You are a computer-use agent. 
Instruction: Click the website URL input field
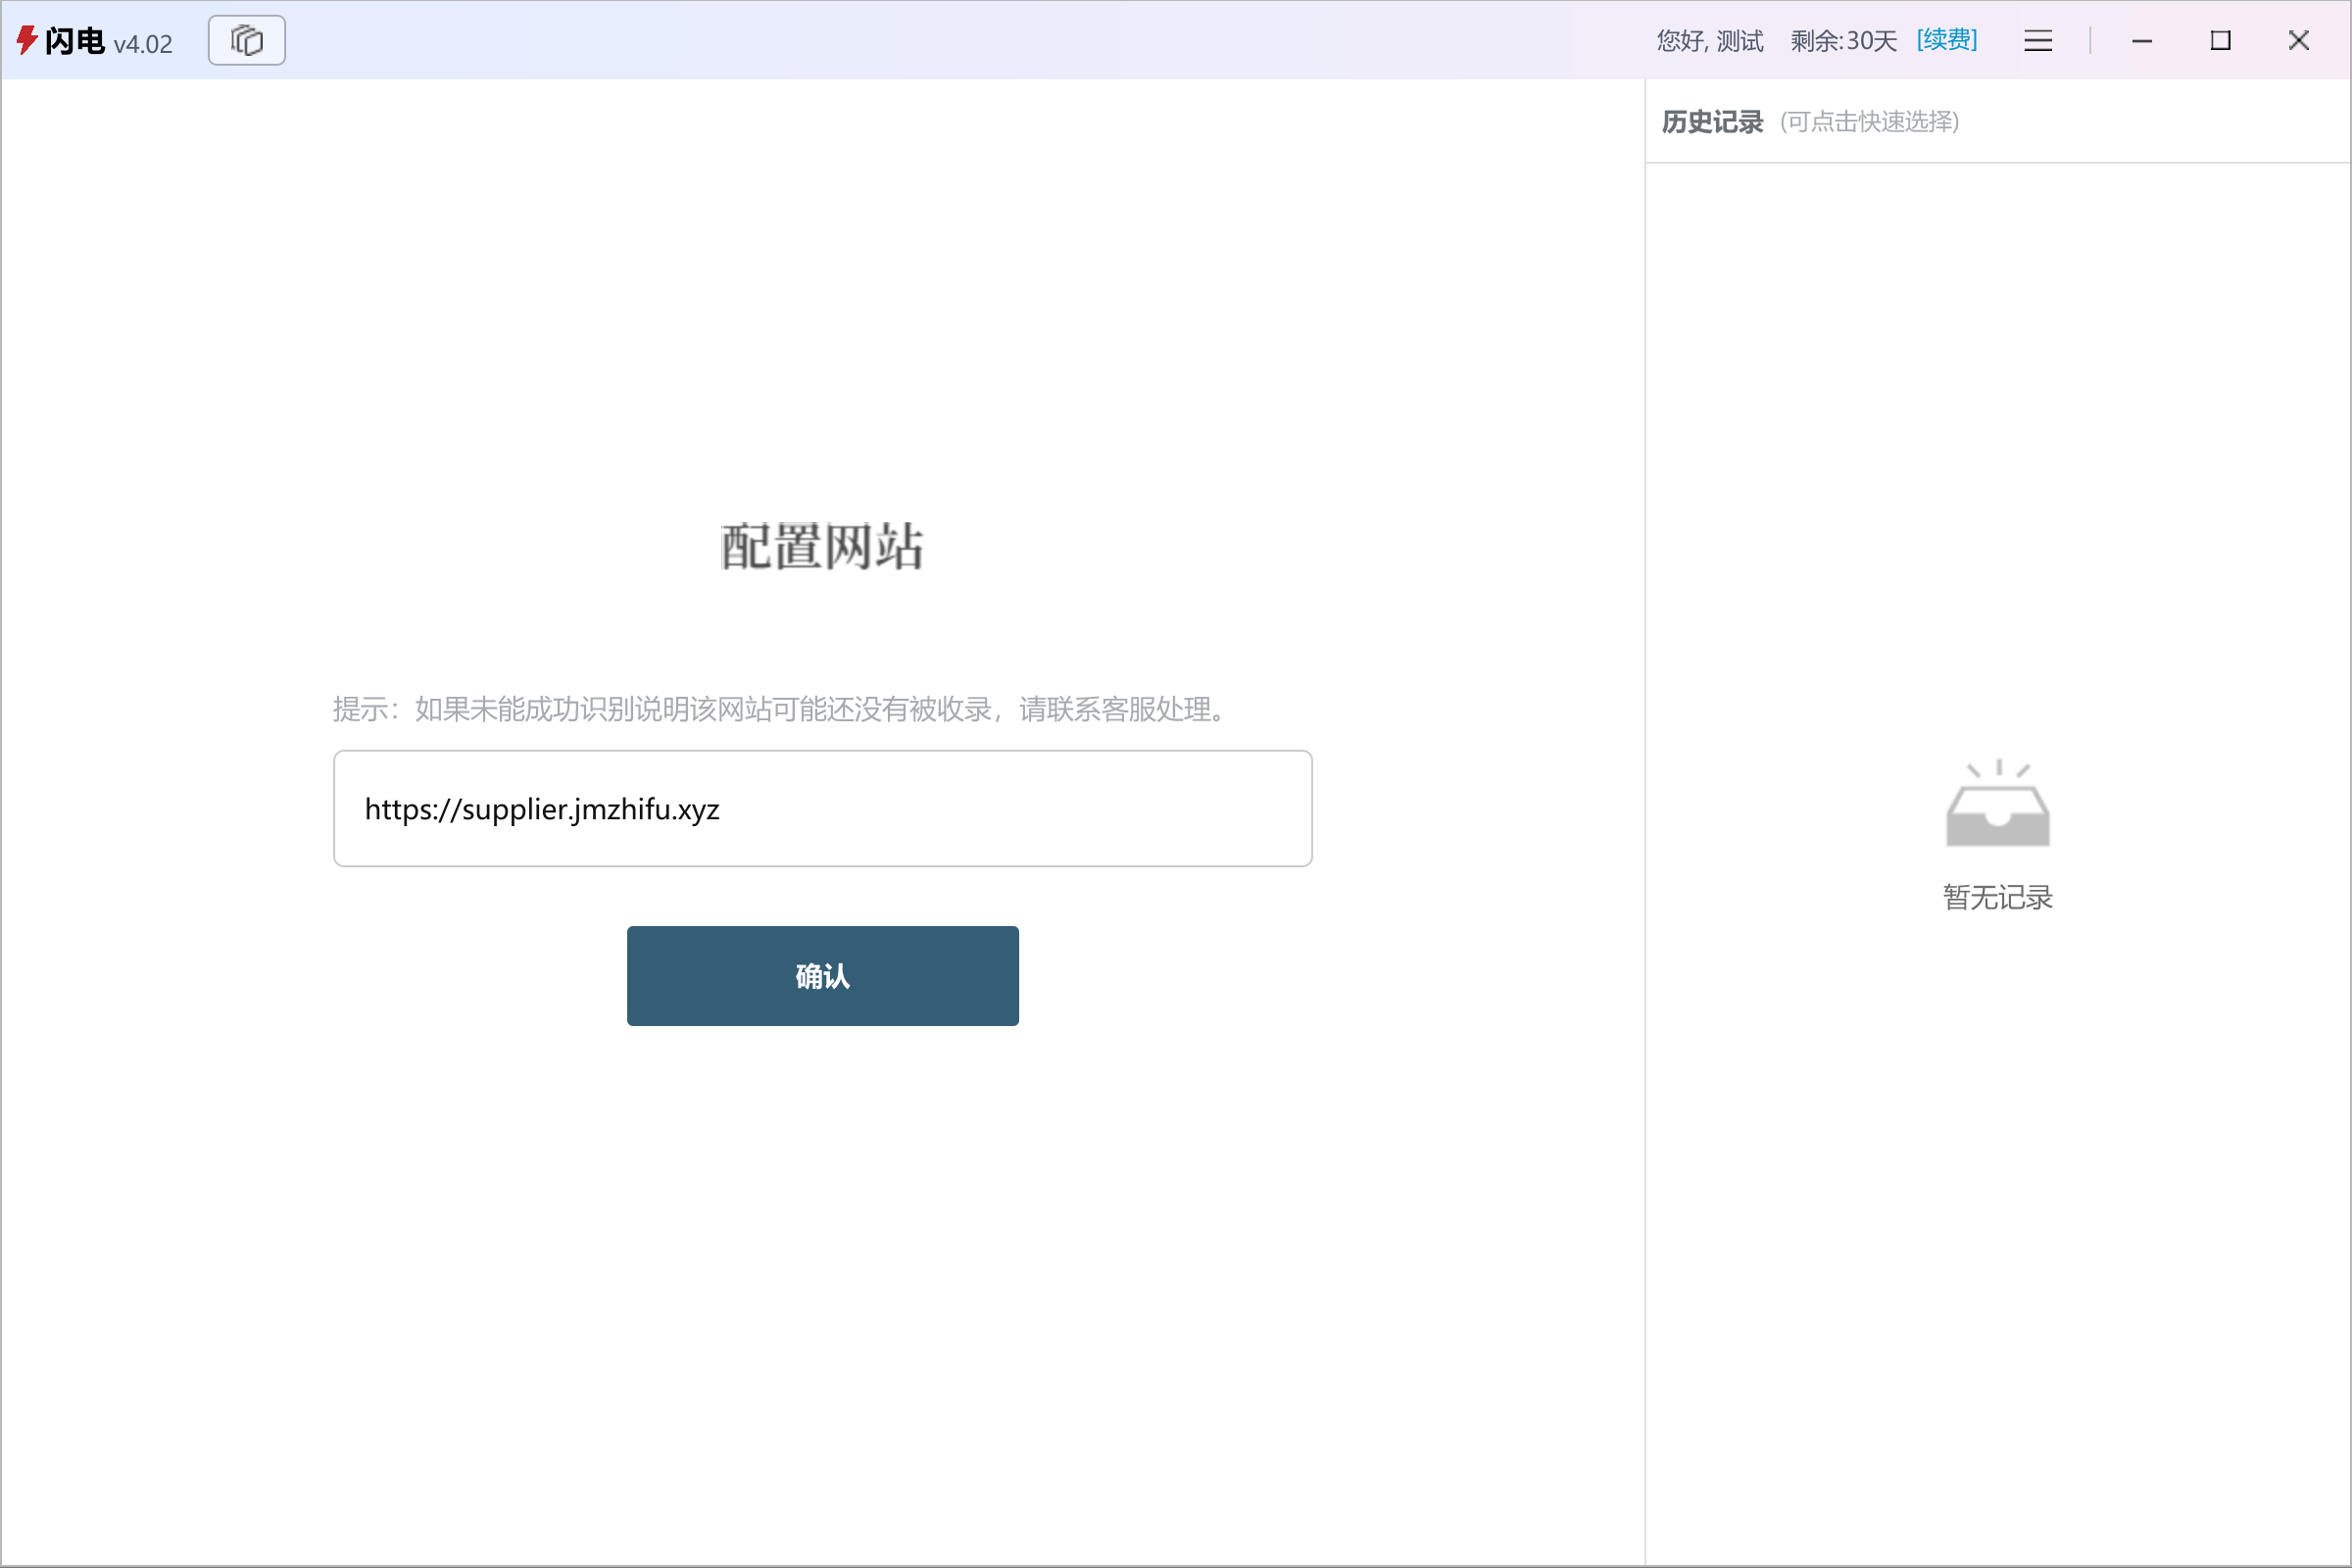coord(822,808)
